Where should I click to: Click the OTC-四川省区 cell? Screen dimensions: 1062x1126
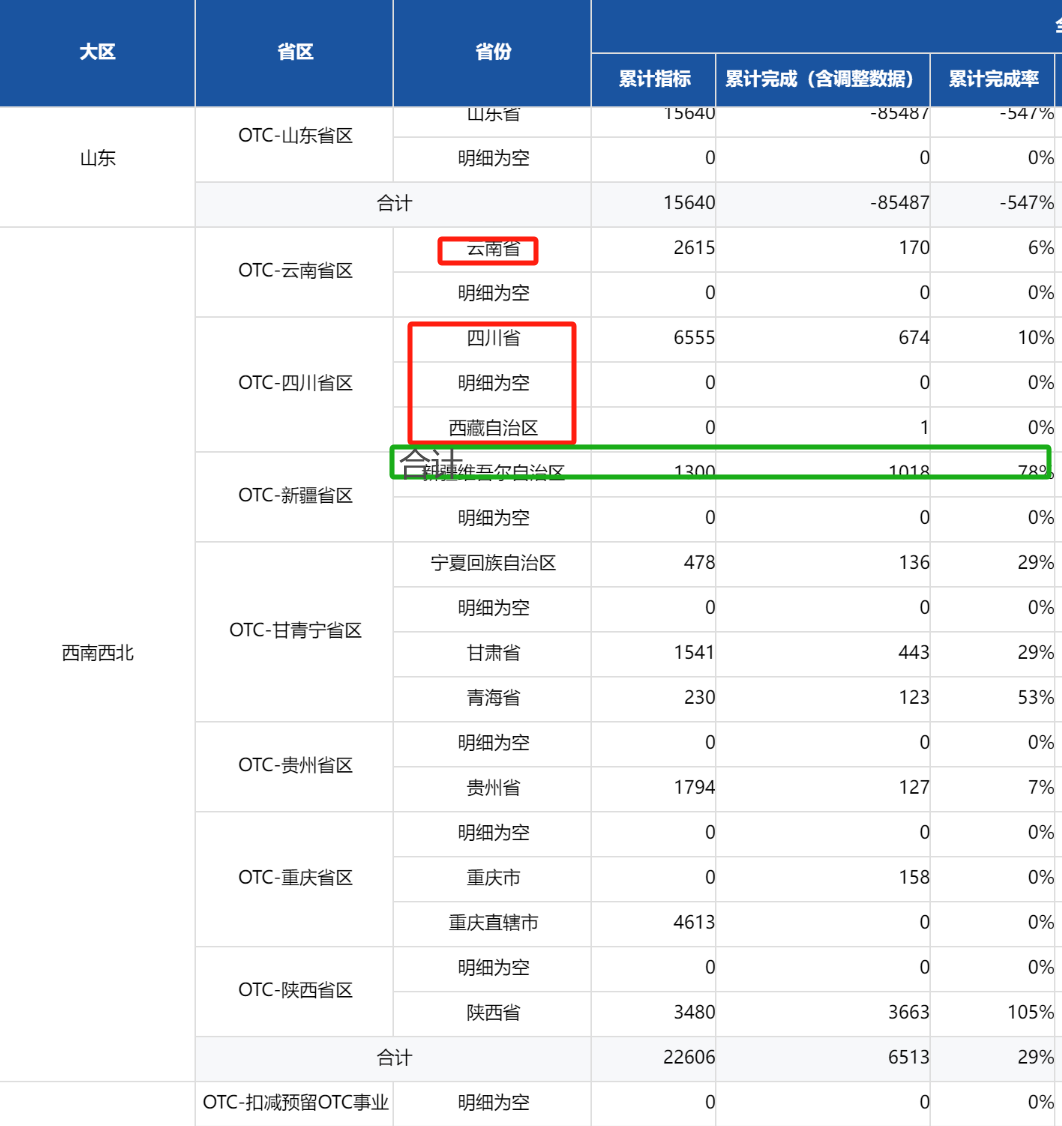[x=295, y=383]
